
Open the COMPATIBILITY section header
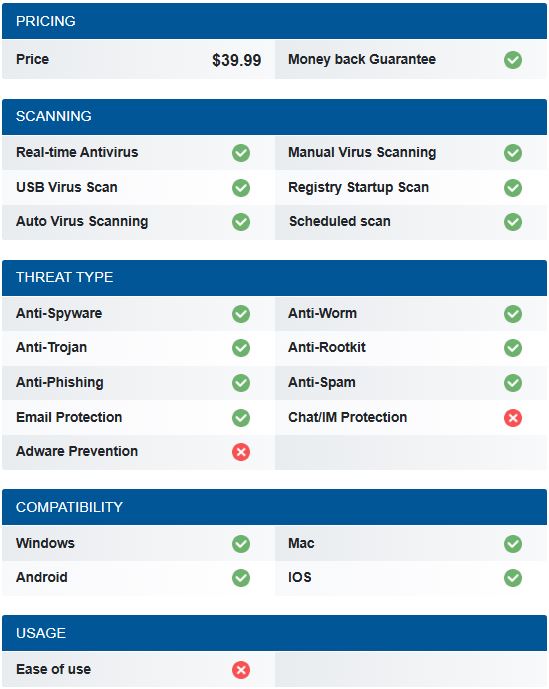point(274,507)
